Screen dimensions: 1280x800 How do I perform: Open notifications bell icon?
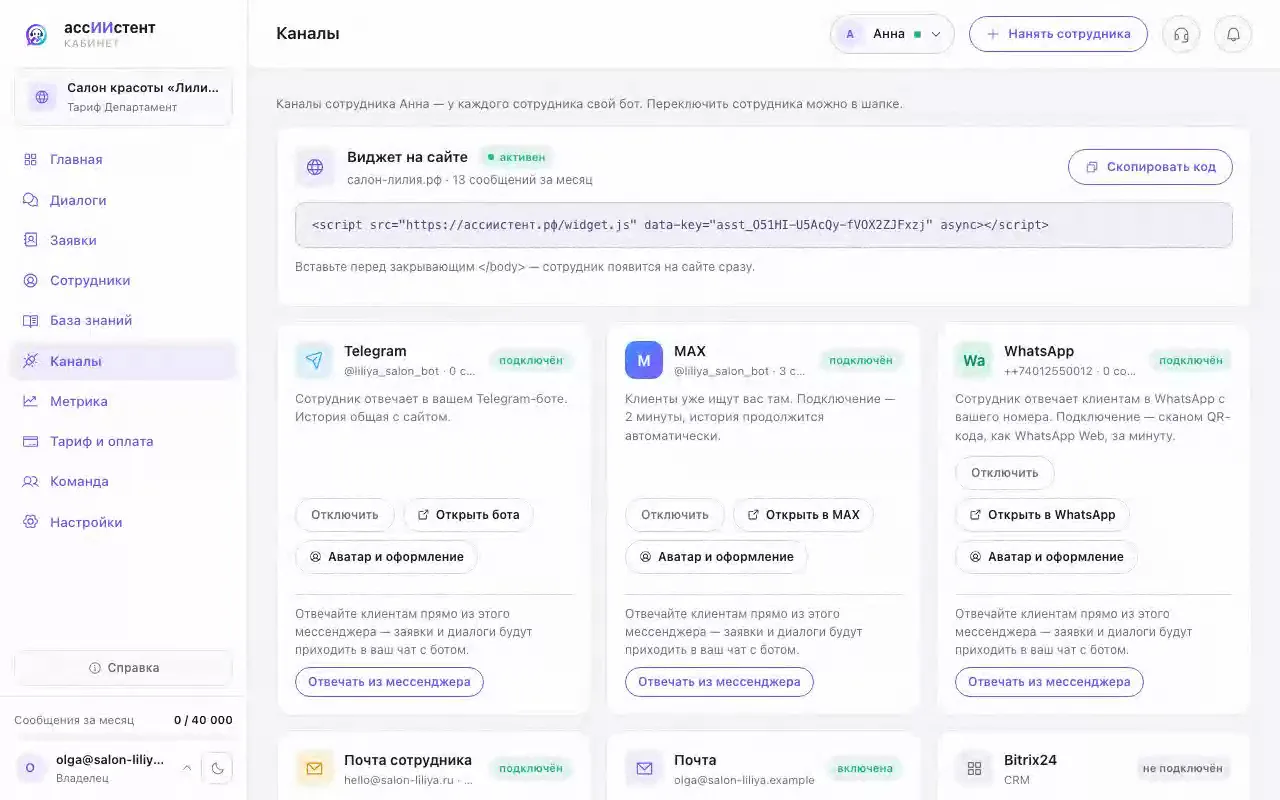click(1233, 34)
